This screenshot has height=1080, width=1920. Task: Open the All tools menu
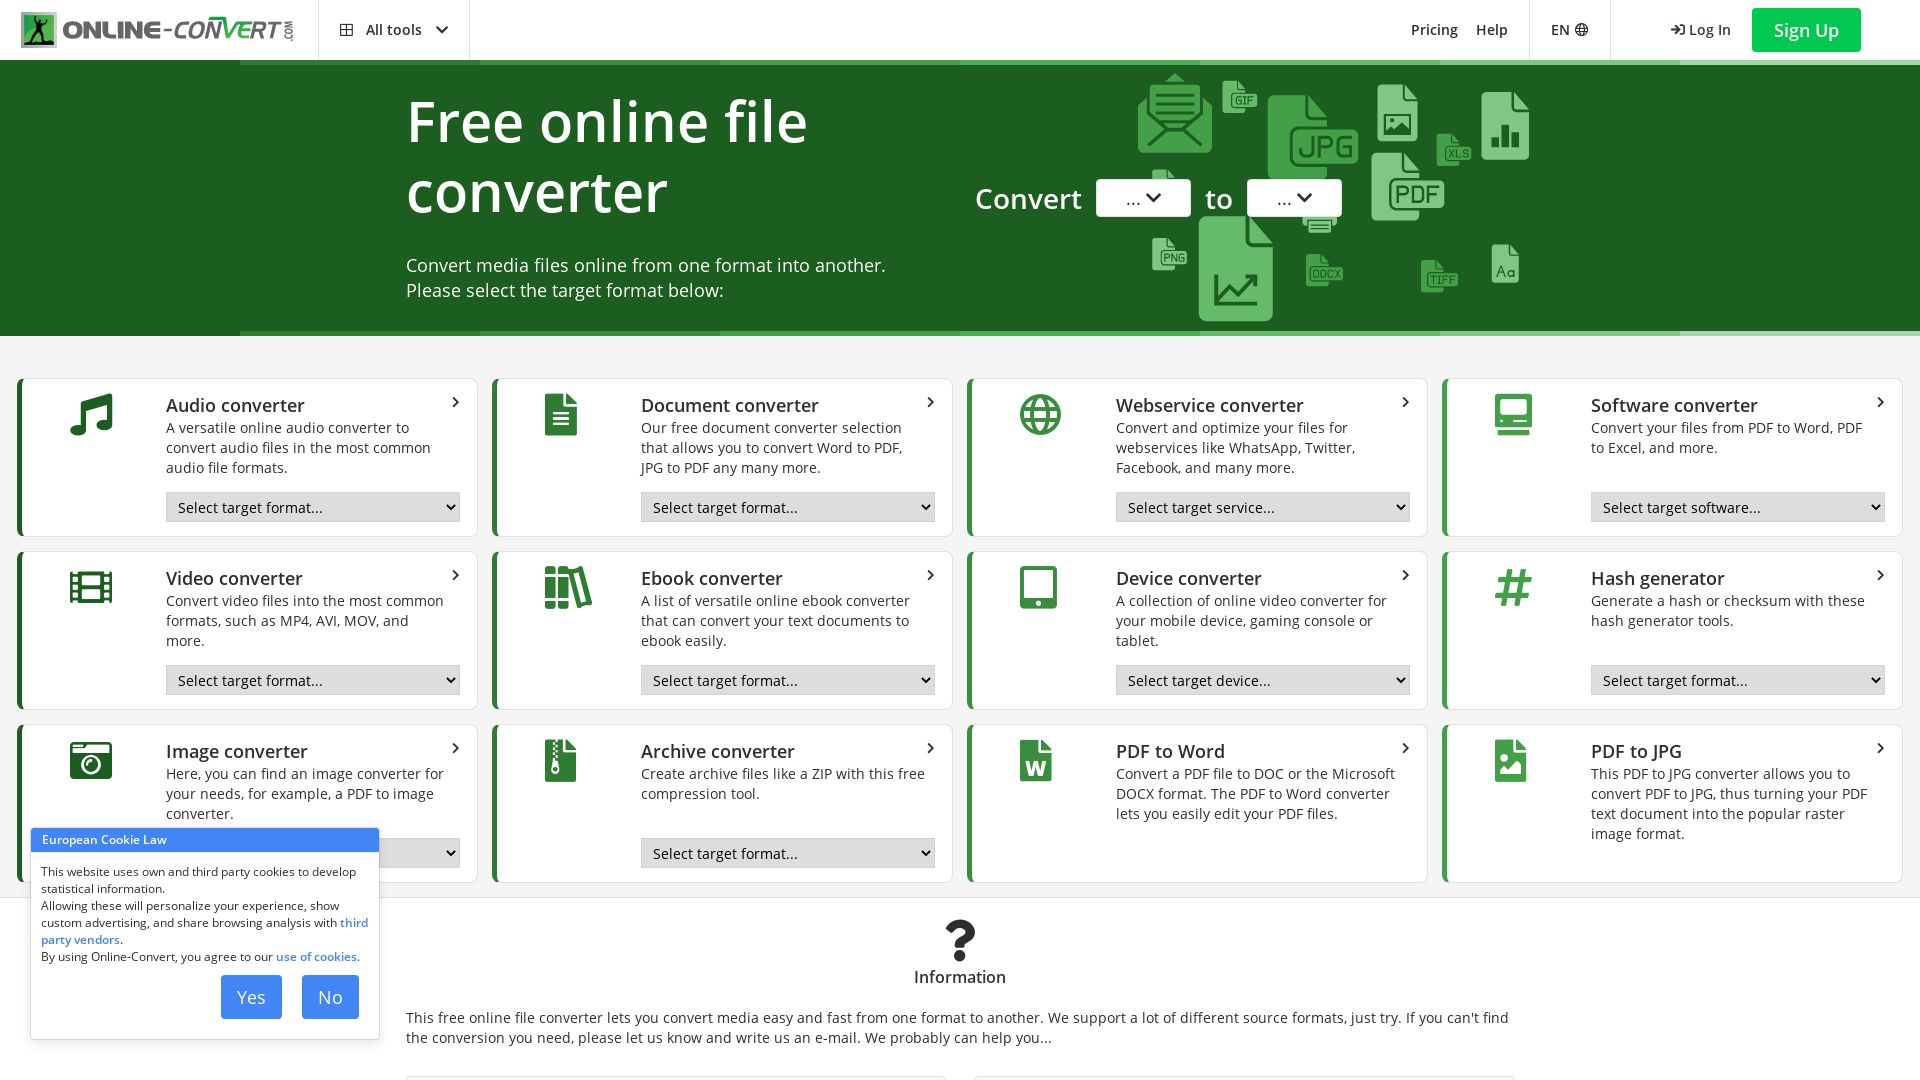[x=393, y=29]
